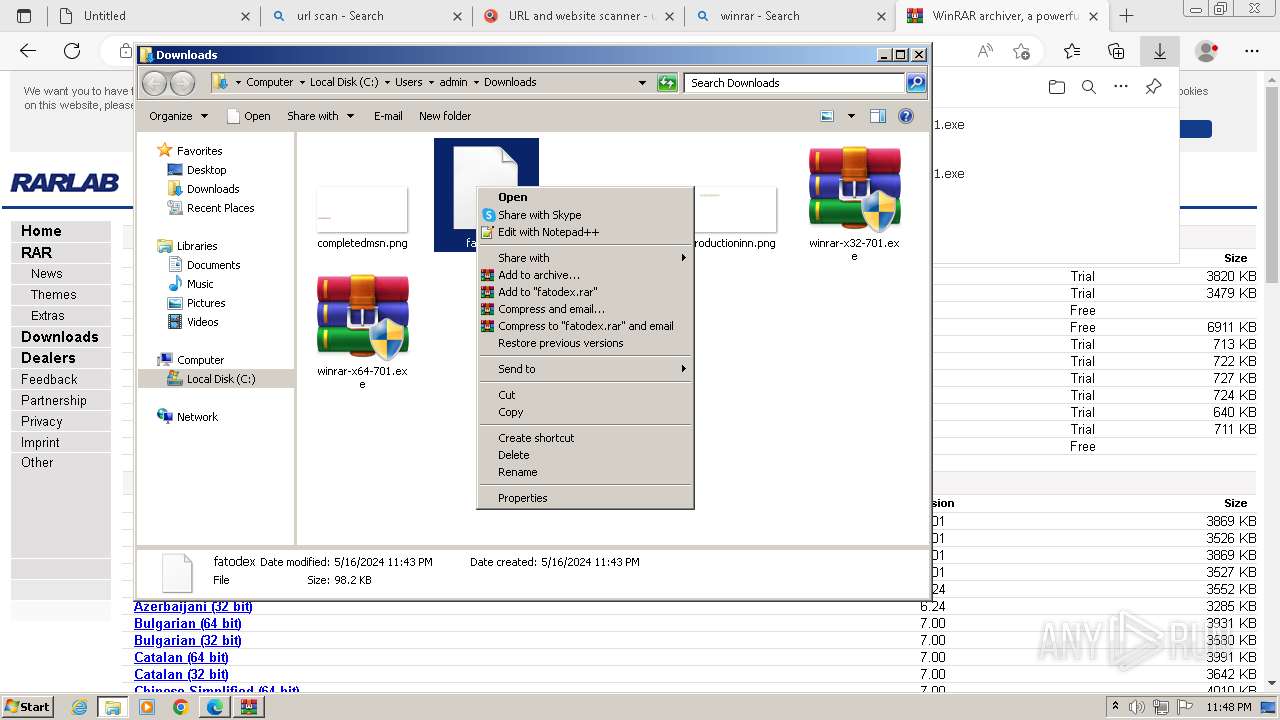This screenshot has height=720, width=1280.
Task: Select Local Disk (C:) in navigation pane
Action: click(x=211, y=379)
